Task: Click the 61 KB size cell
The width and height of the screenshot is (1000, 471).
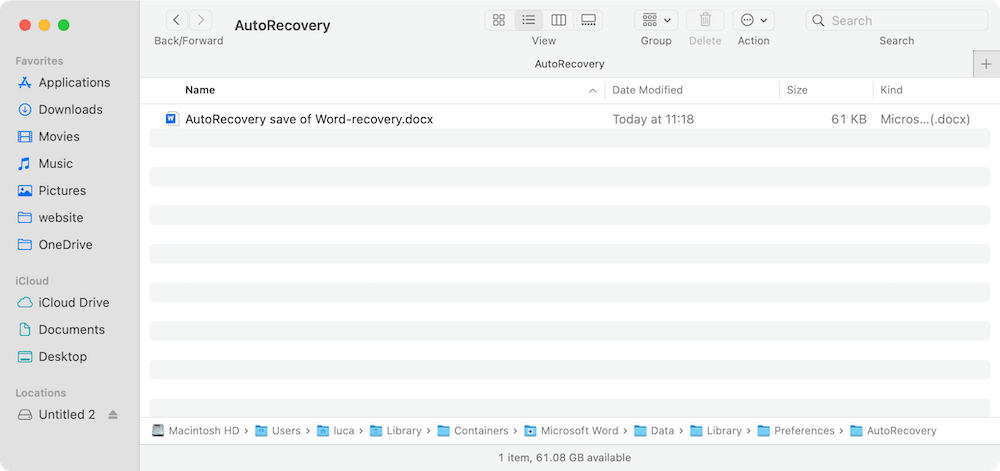Action: pos(849,119)
